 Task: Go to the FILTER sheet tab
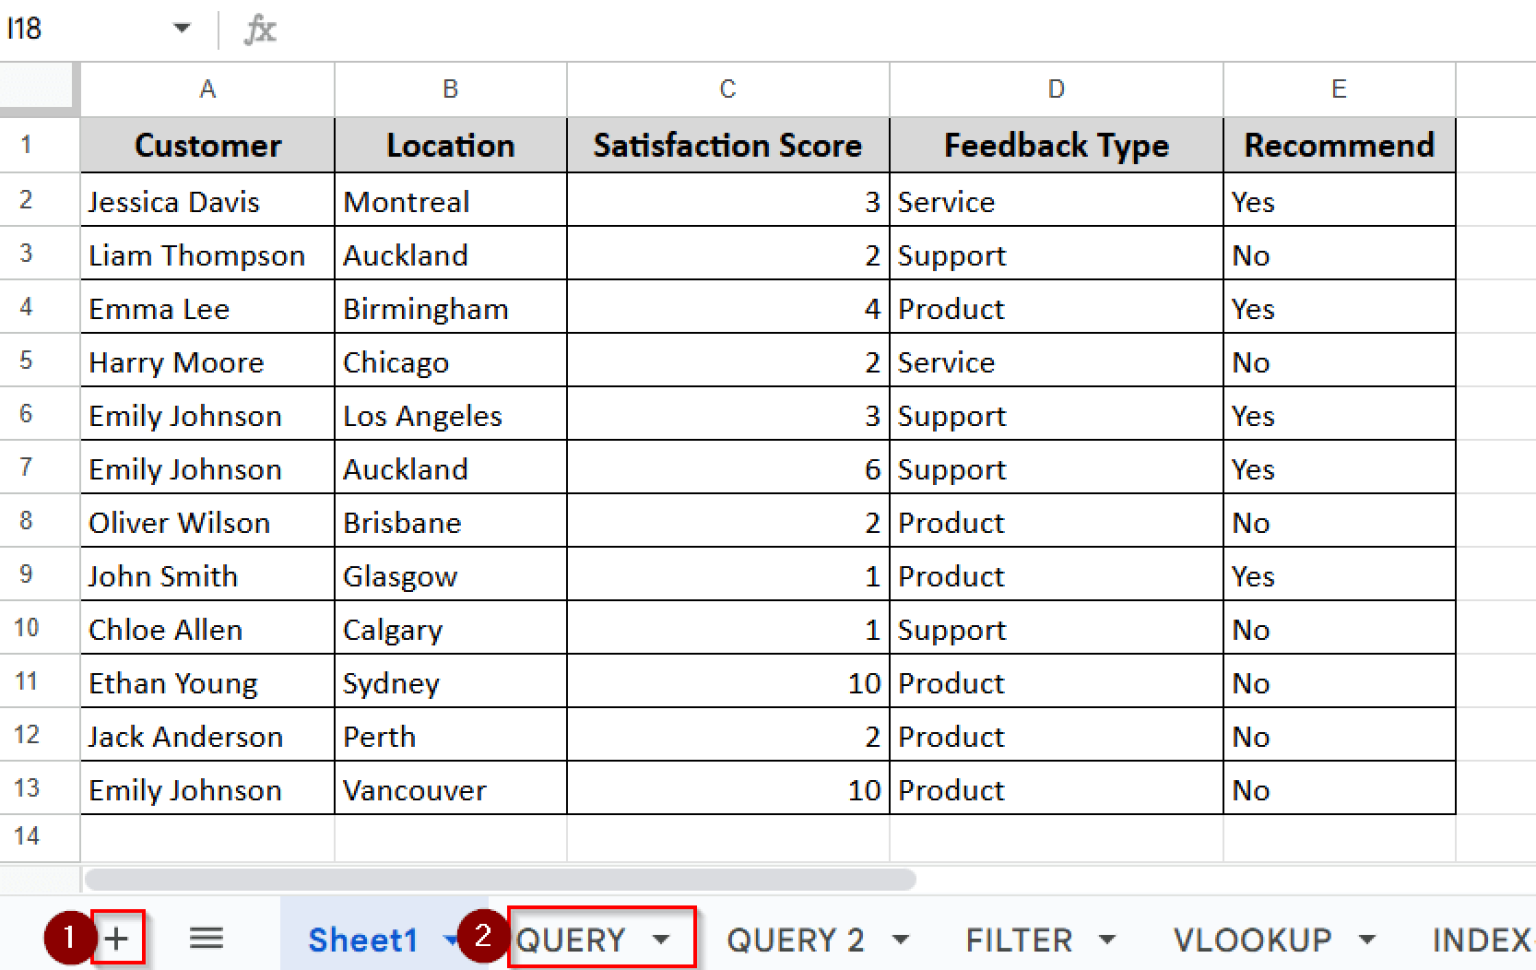[x=1018, y=939]
